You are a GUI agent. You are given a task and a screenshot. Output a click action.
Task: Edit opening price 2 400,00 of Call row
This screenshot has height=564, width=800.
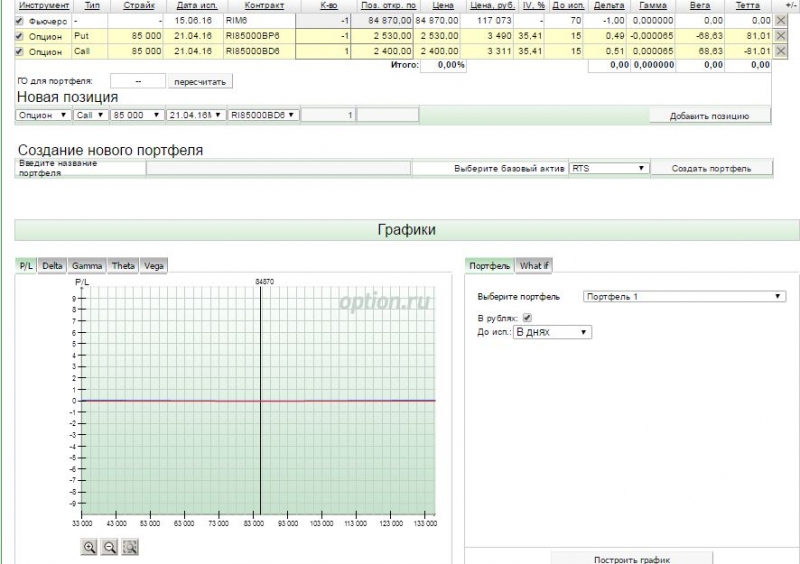[x=382, y=51]
